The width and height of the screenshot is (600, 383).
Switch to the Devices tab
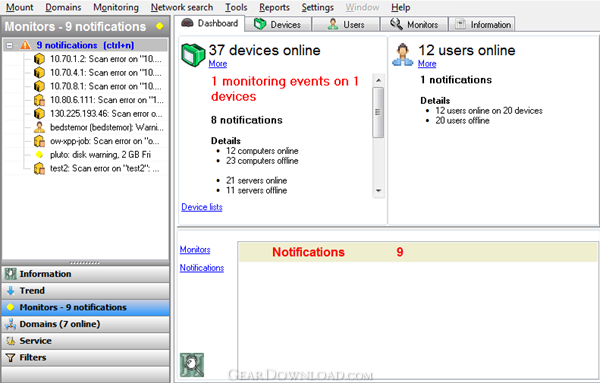(x=278, y=24)
